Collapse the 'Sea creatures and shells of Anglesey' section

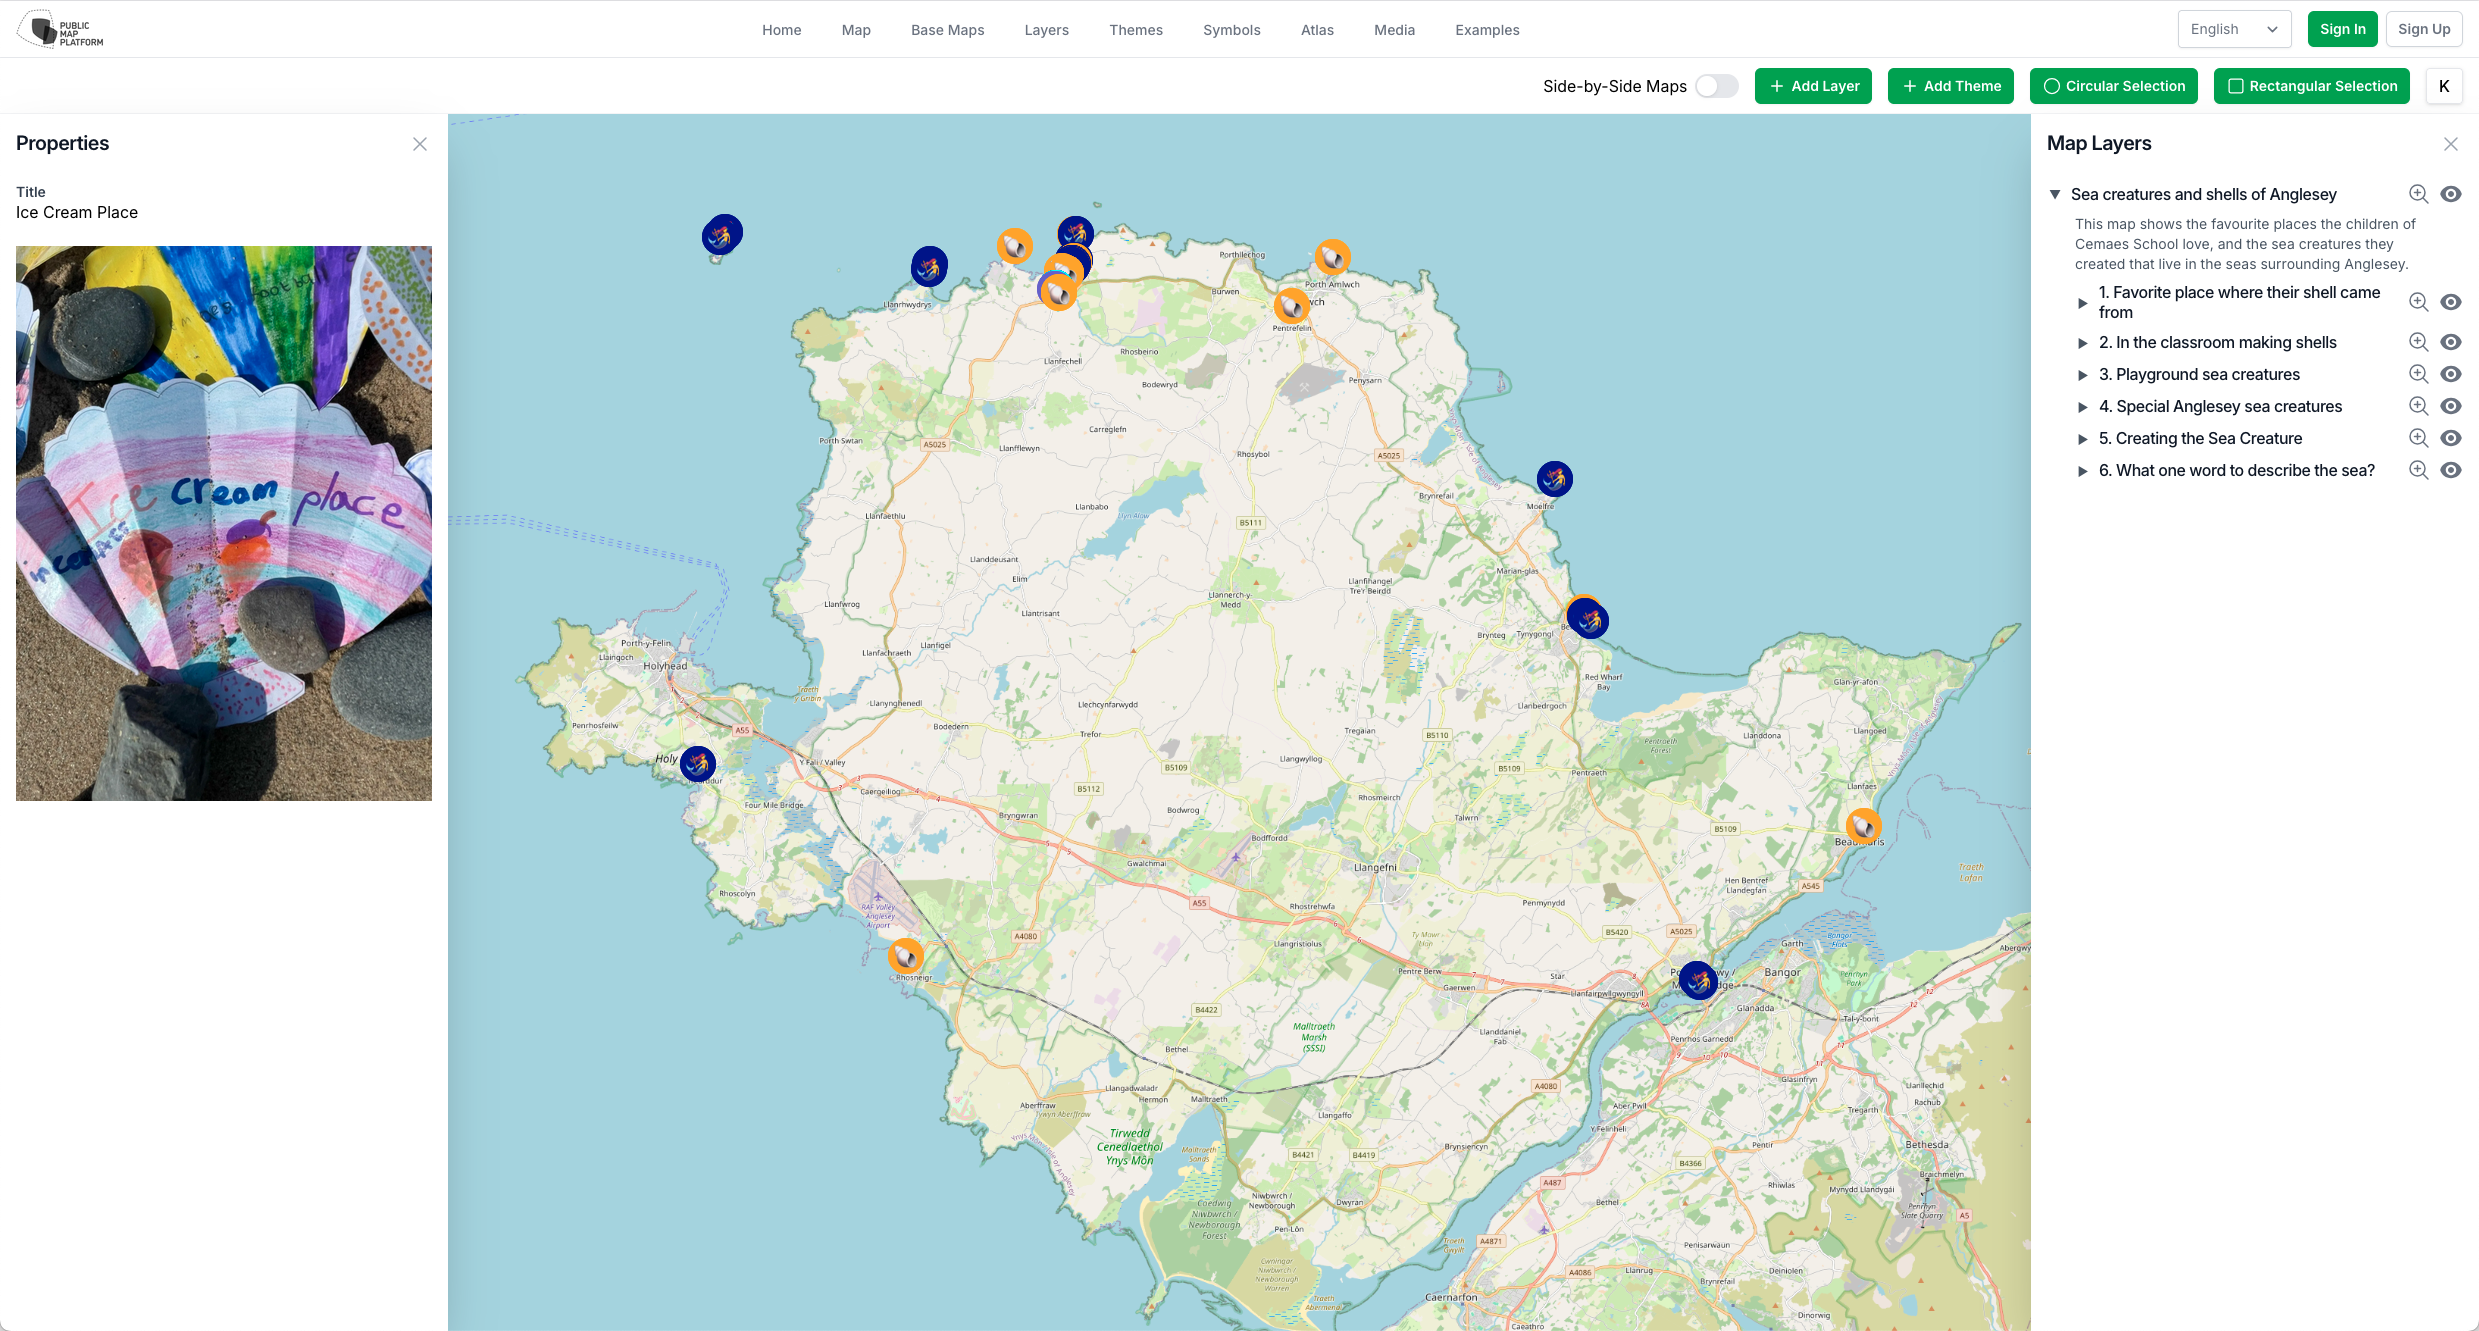(x=2056, y=194)
